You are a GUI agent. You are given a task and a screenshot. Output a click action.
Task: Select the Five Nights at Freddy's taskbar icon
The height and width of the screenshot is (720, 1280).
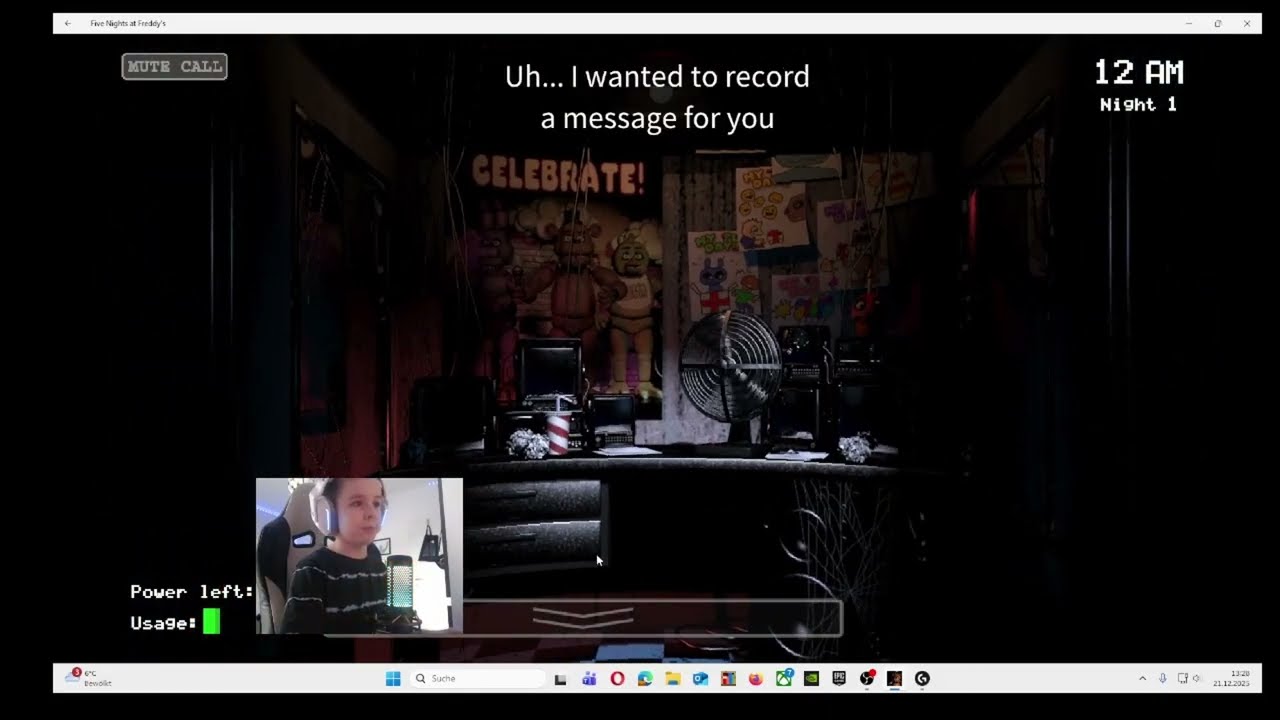(x=894, y=679)
